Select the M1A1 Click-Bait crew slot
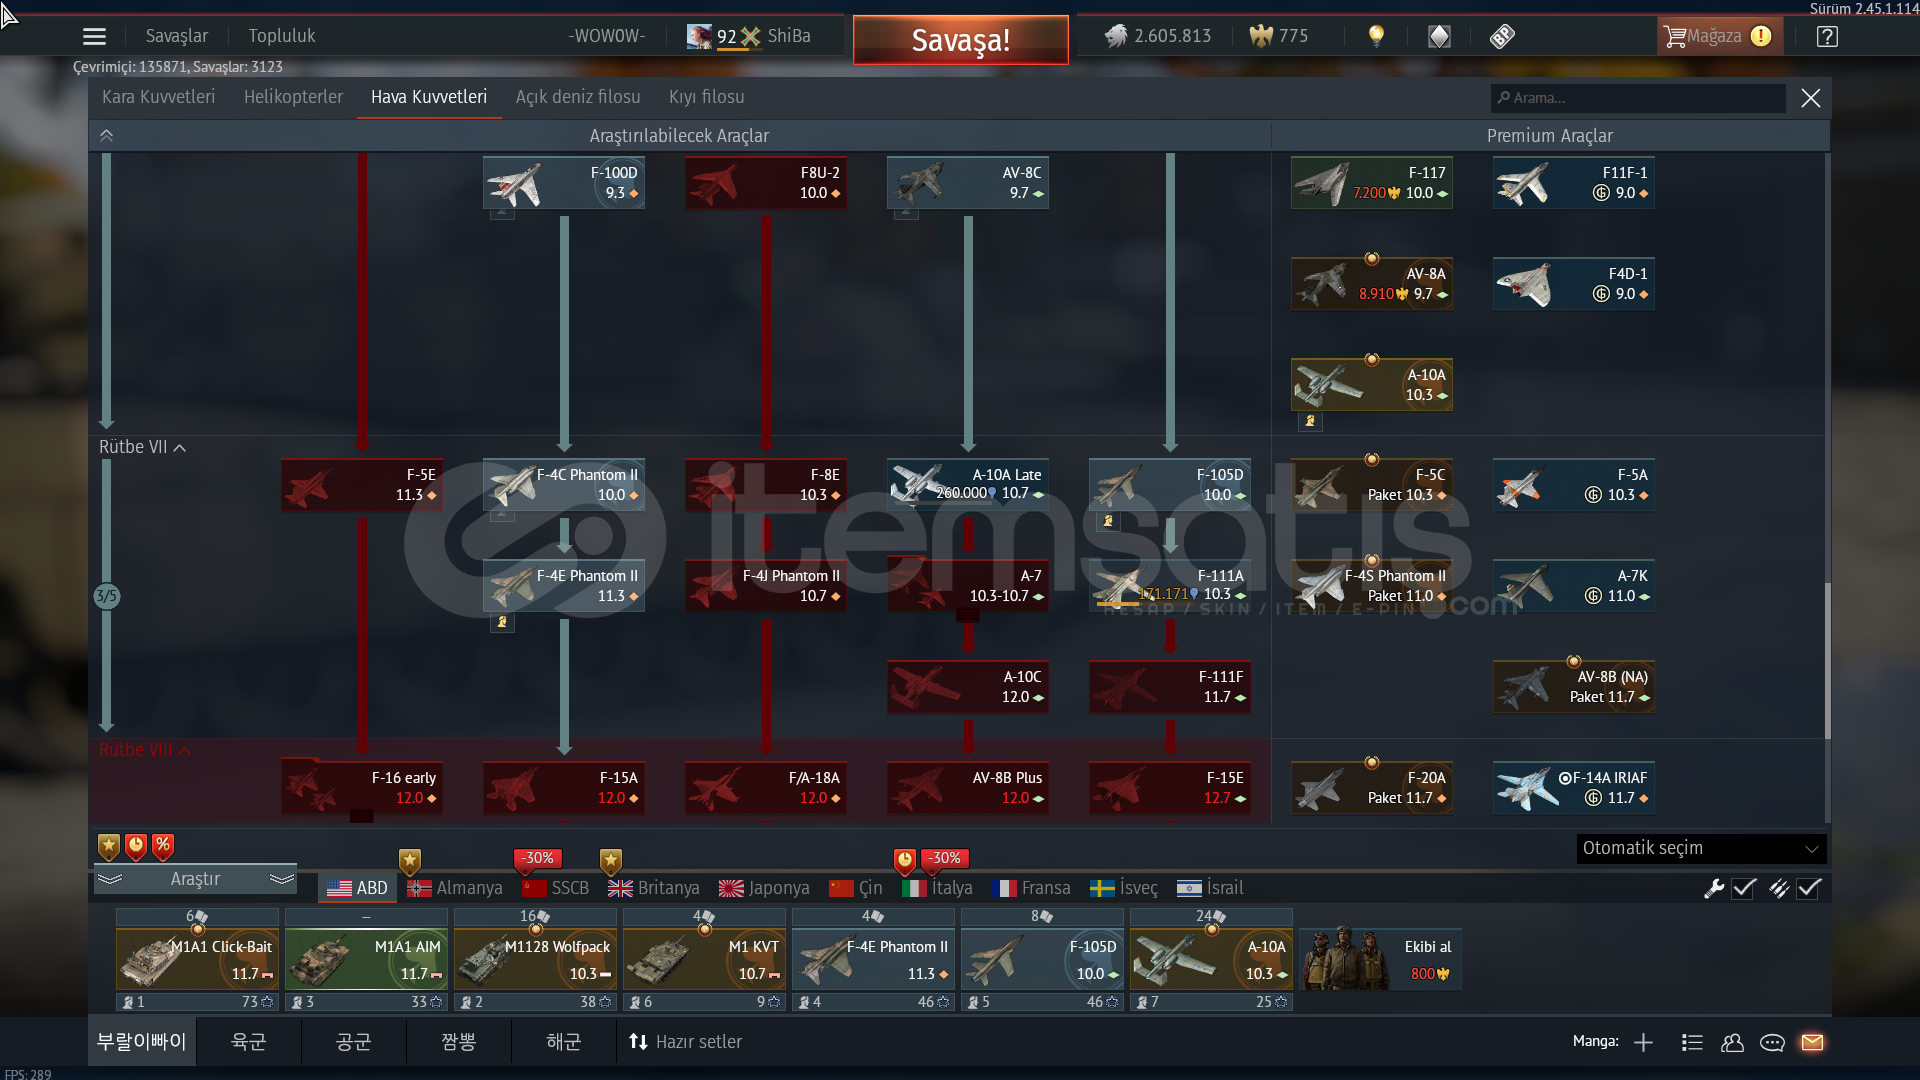1920x1080 pixels. 197,960
